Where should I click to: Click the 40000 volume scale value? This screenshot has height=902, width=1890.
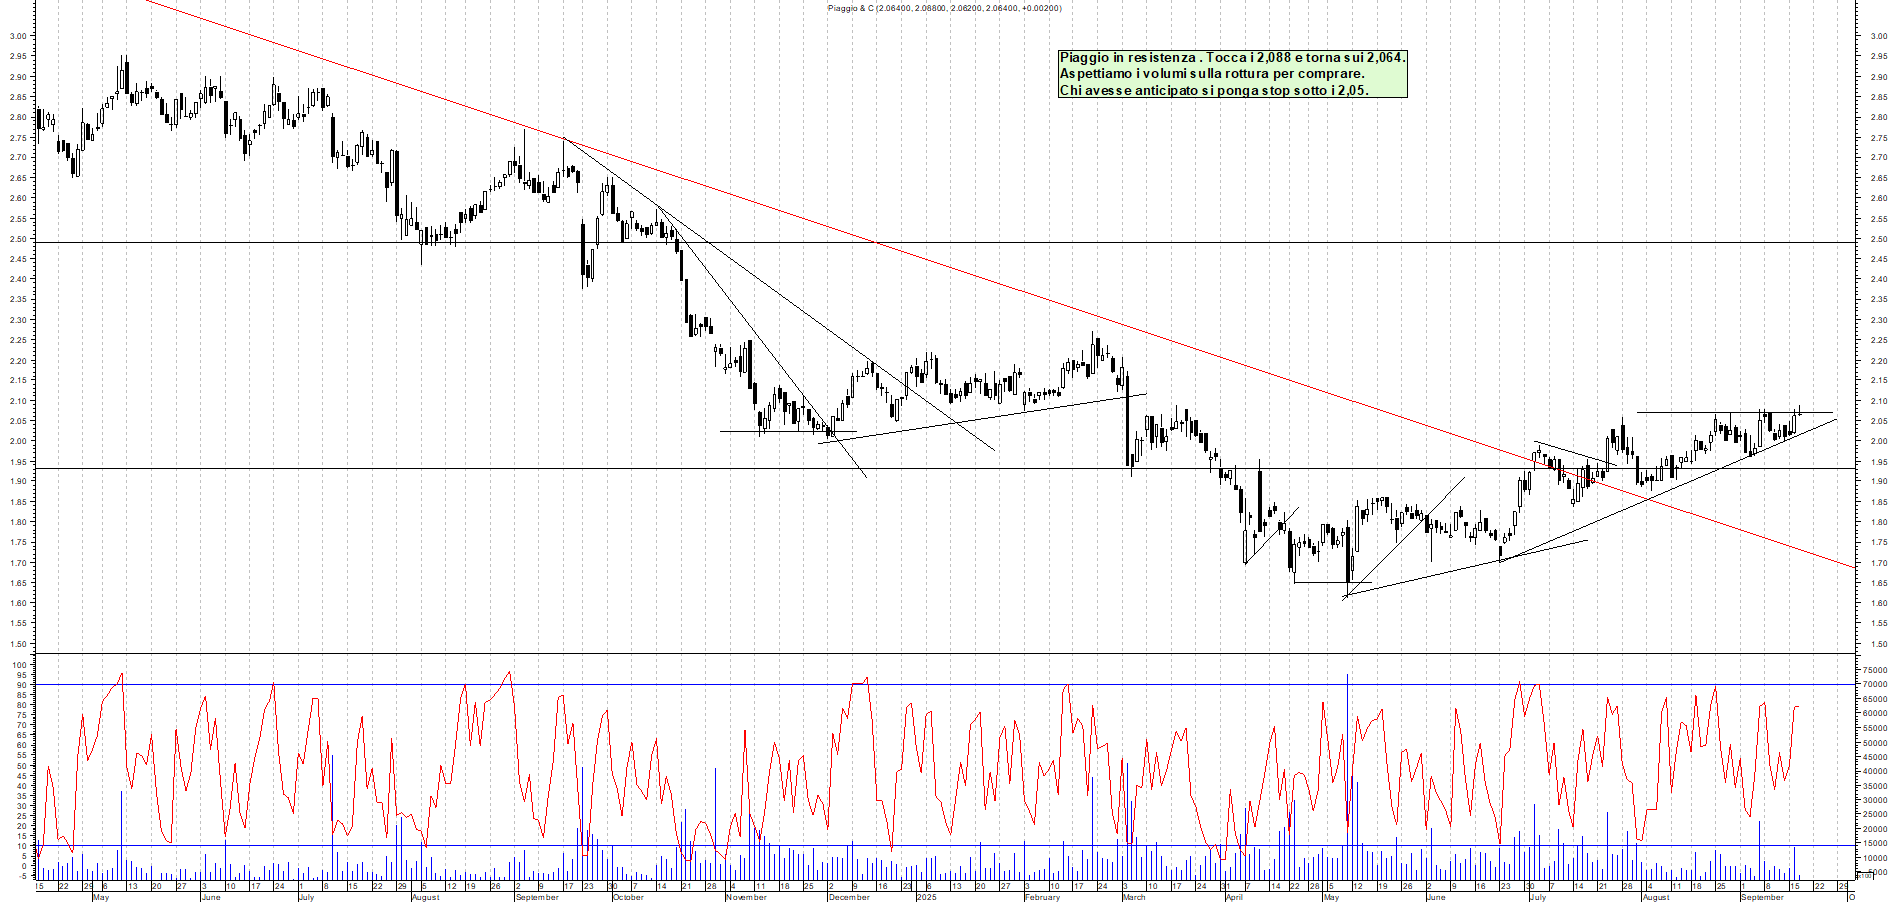[x=1875, y=772]
